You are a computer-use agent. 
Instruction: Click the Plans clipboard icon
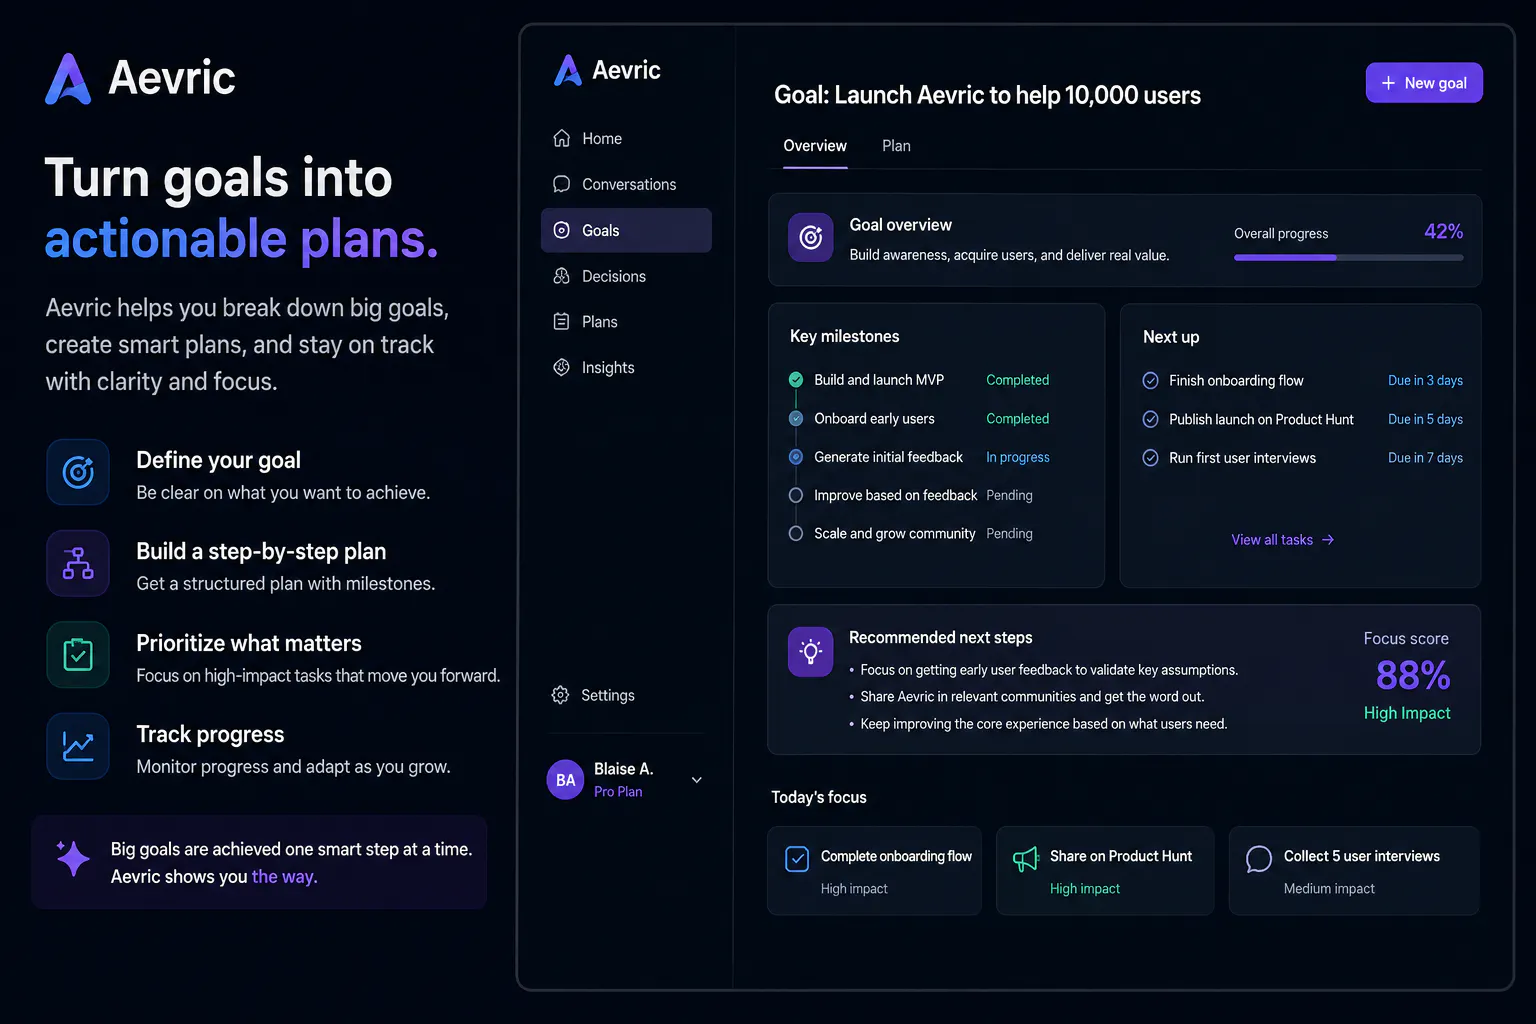point(562,321)
